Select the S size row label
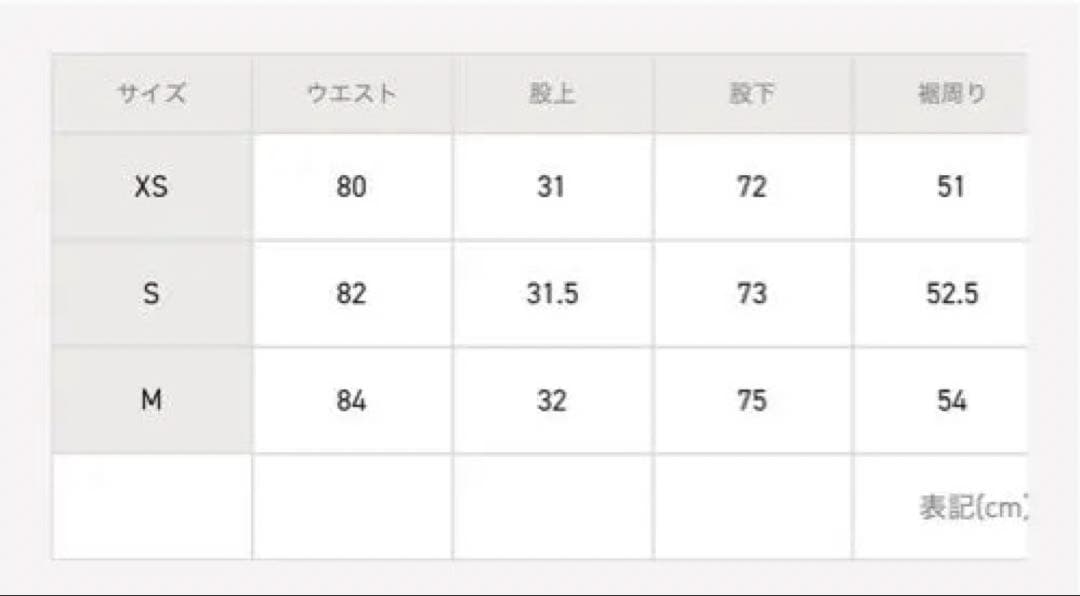 click(x=152, y=294)
